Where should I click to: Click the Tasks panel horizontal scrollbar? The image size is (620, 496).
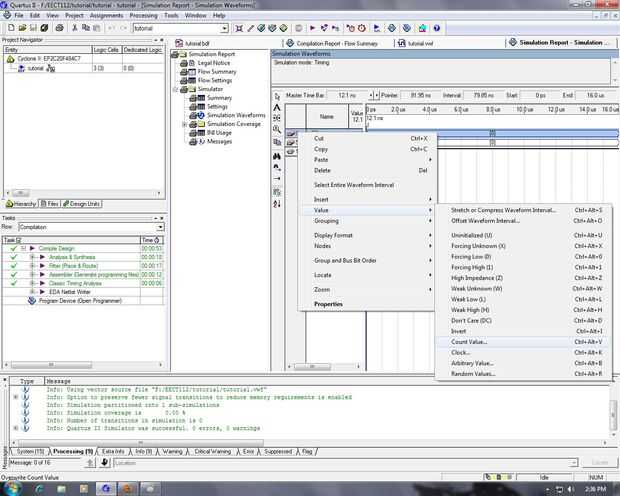(83, 364)
